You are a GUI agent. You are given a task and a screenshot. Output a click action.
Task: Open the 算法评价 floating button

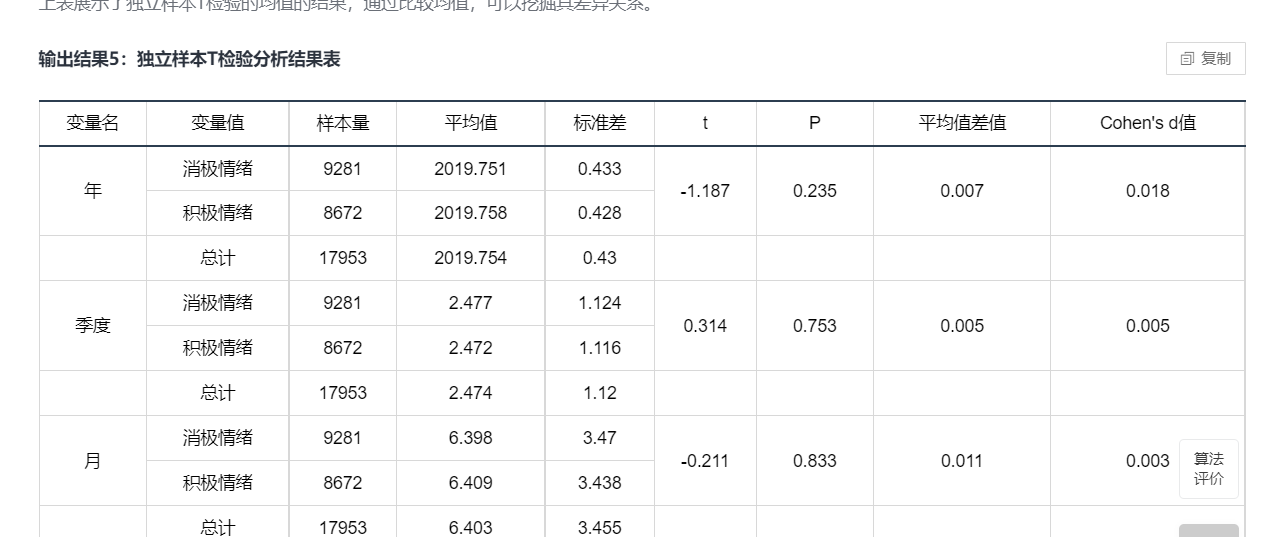pos(1208,468)
